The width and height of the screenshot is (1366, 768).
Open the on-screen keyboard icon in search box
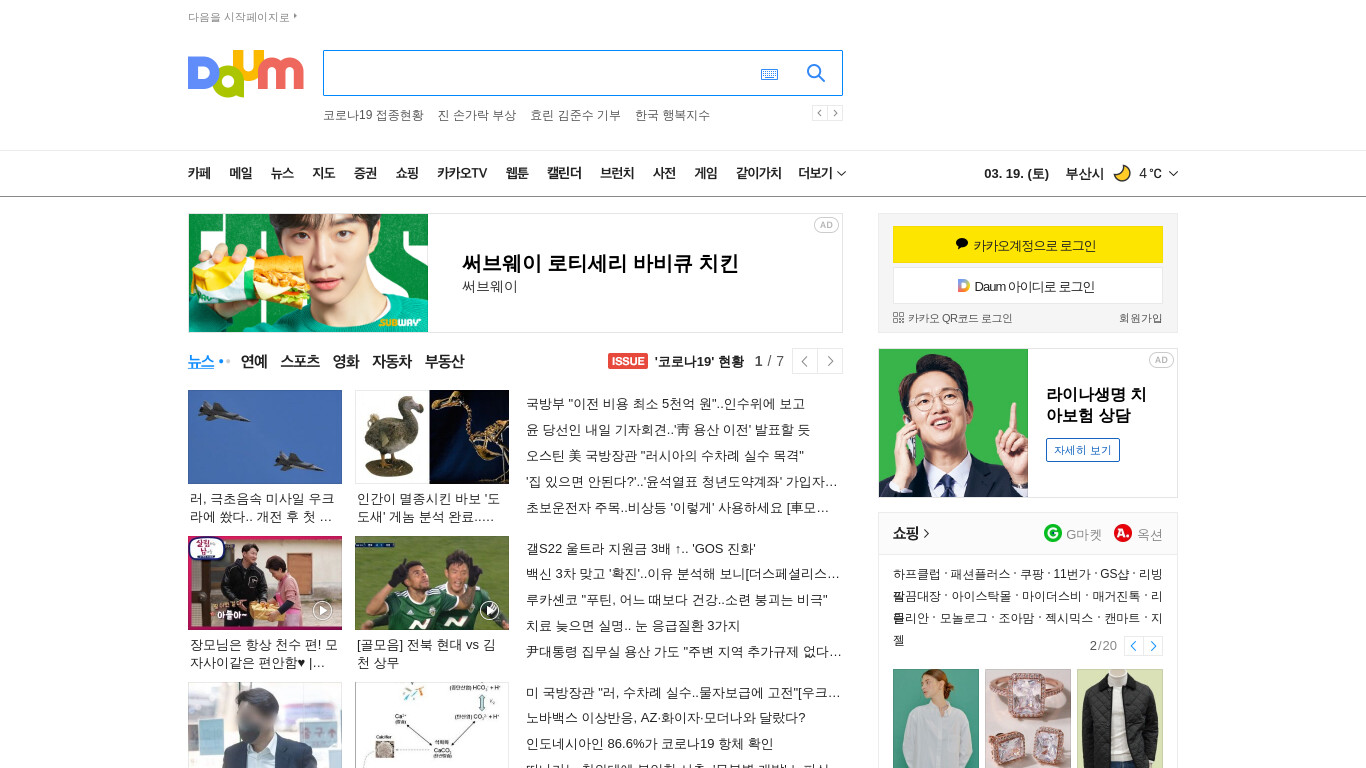pos(769,74)
